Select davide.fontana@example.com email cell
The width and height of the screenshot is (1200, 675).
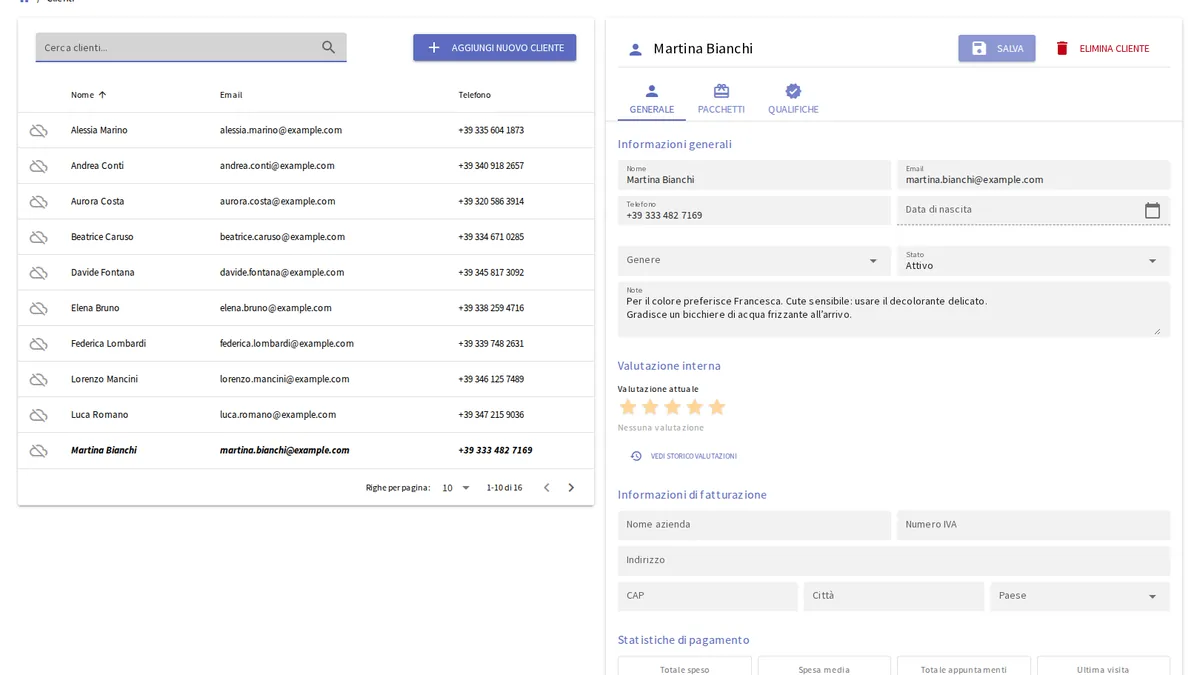(282, 272)
